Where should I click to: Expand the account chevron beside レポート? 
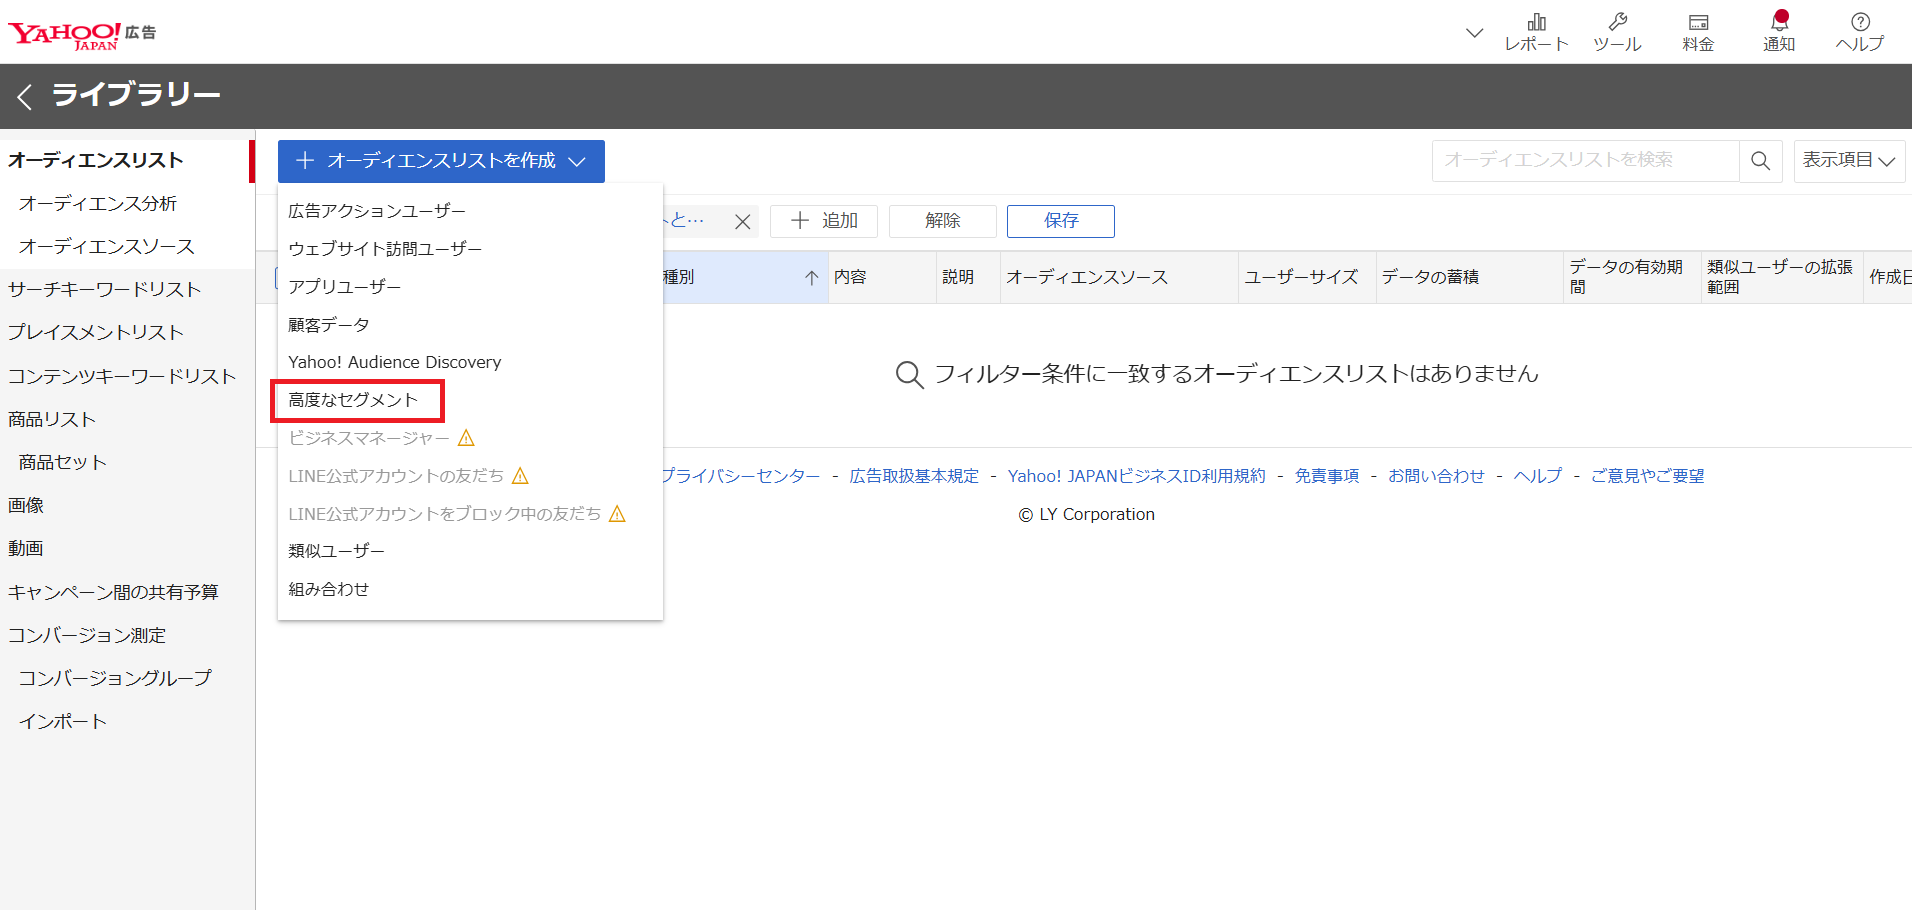coord(1474,33)
